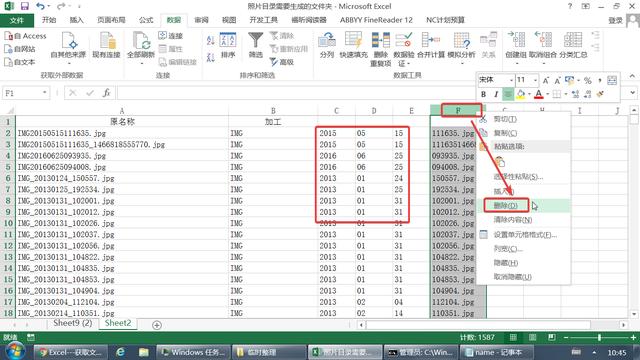Select 清除内容(N) in context menu
Screen dimensions: 640x360
click(513, 220)
